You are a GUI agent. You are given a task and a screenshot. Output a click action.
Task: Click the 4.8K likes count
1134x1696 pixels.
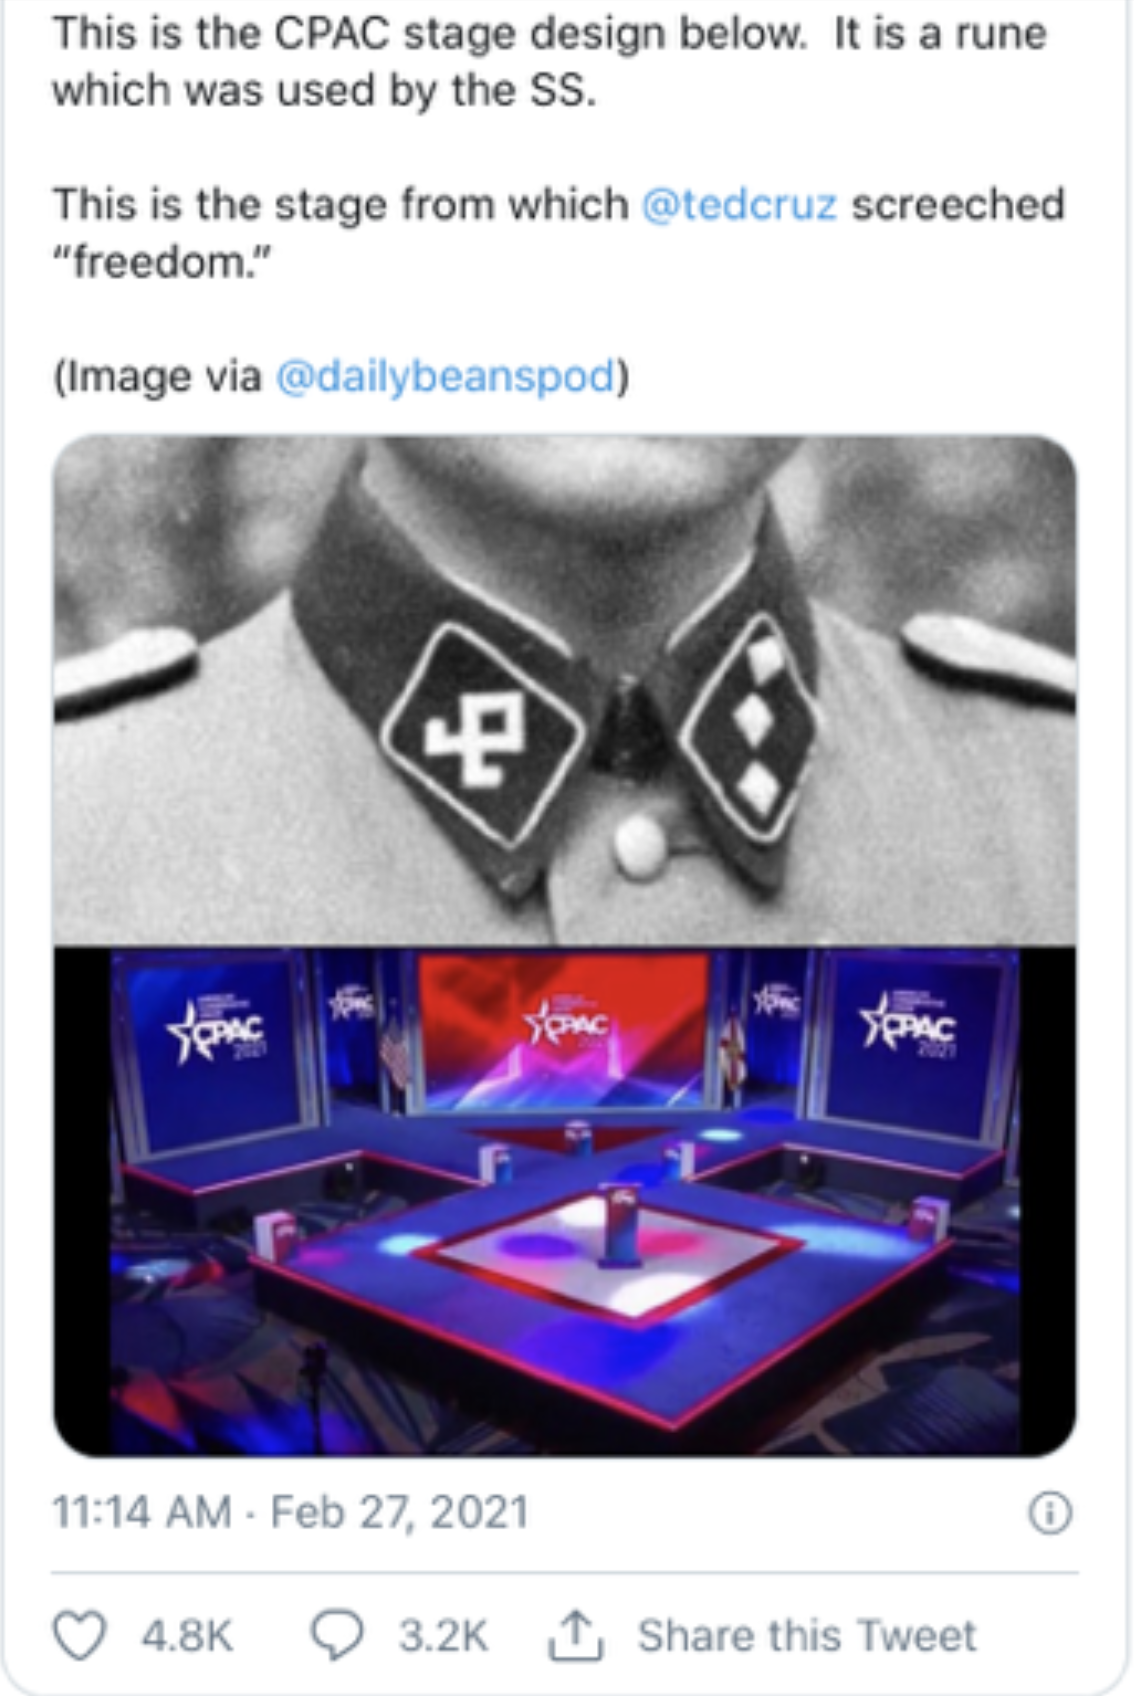(187, 1637)
